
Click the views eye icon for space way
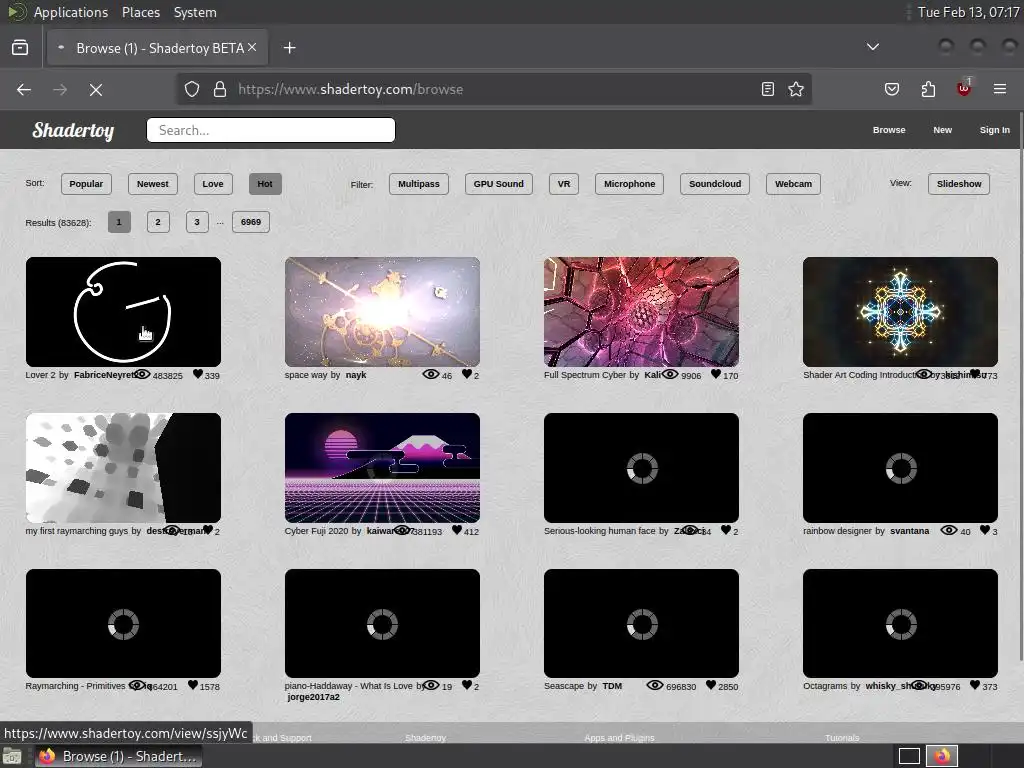pos(431,374)
